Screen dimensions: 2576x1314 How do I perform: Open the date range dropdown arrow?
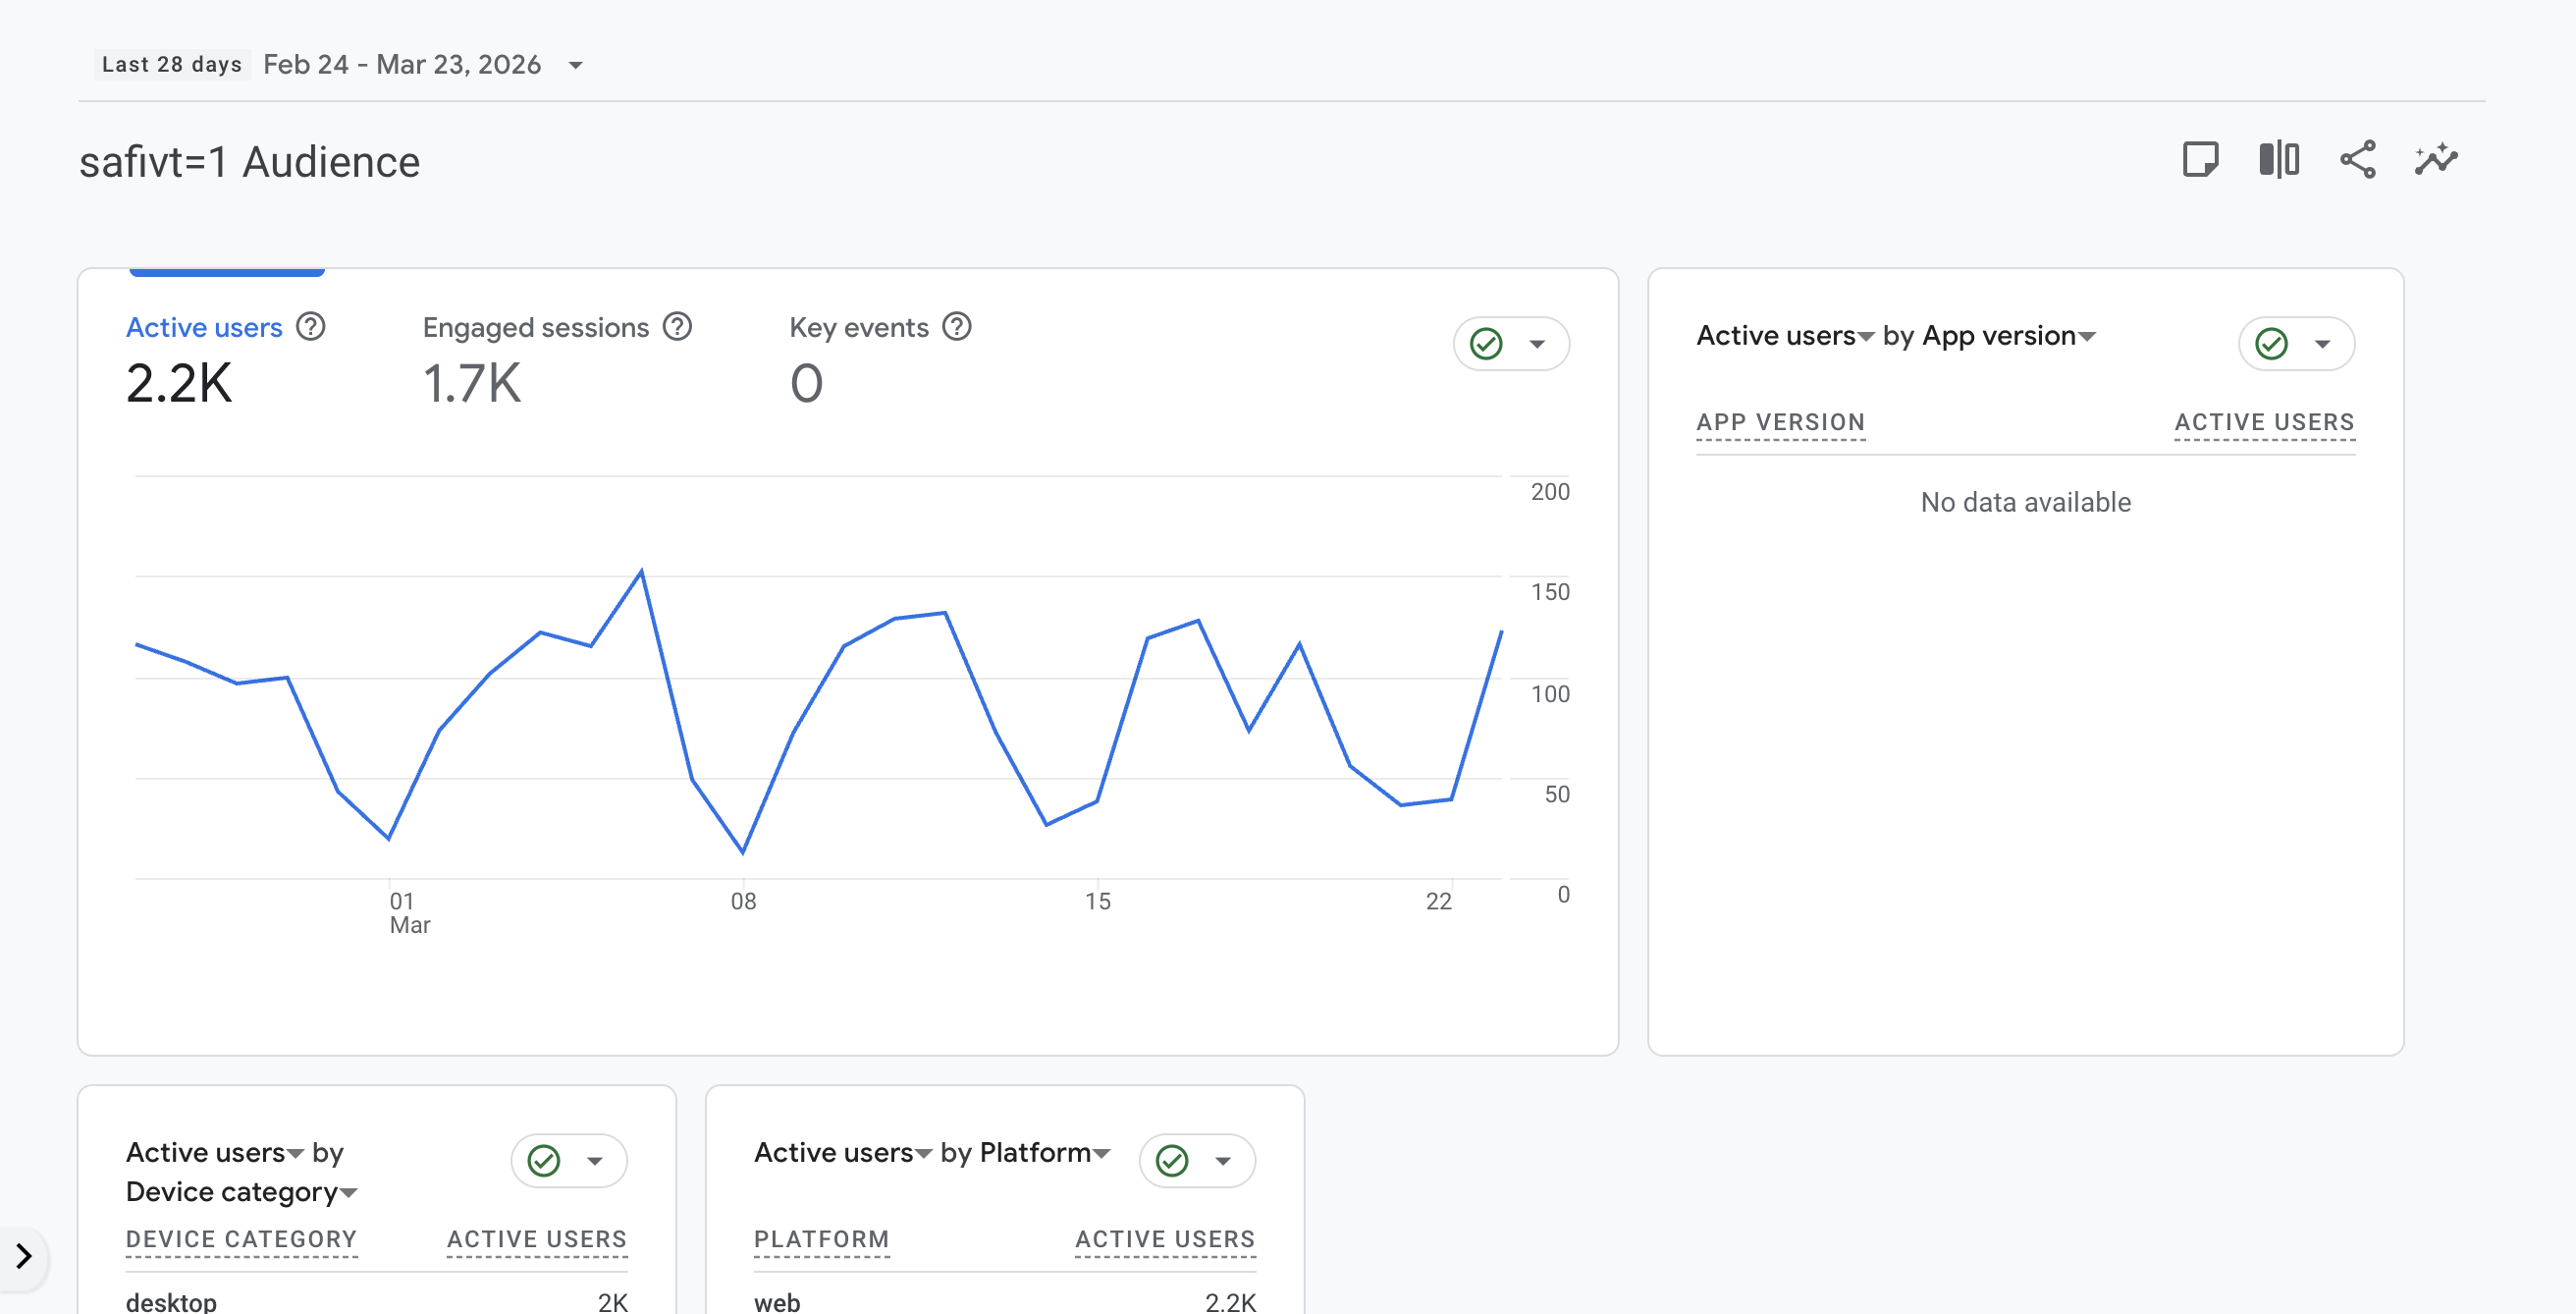point(576,66)
